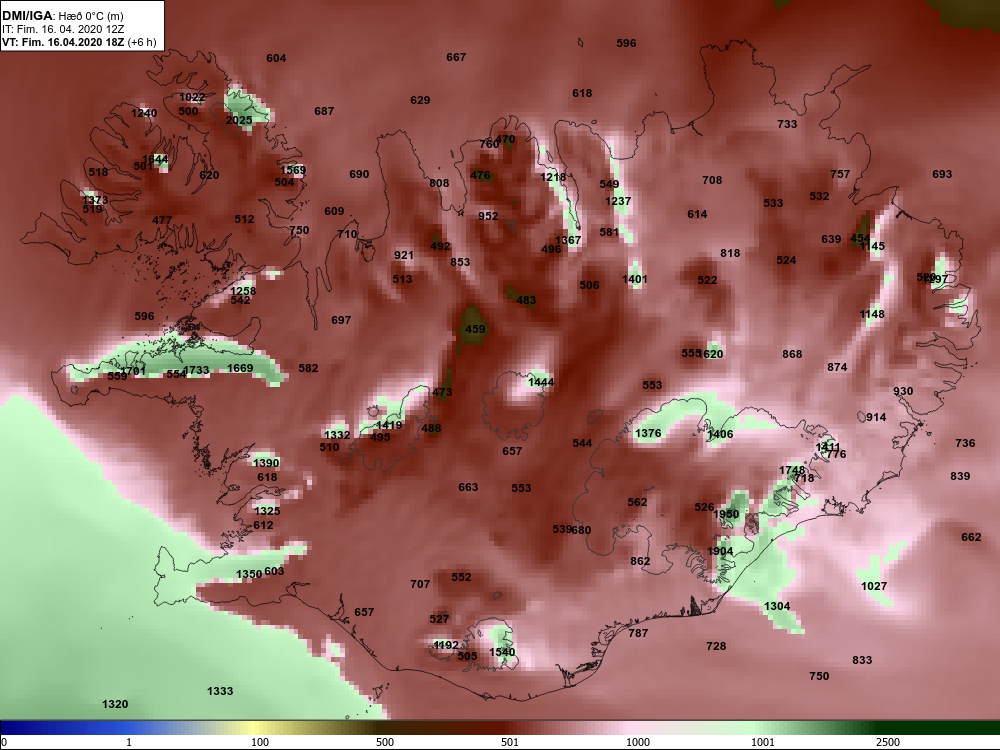Click the 757 height value
Image resolution: width=1000 pixels, height=750 pixels.
[841, 173]
